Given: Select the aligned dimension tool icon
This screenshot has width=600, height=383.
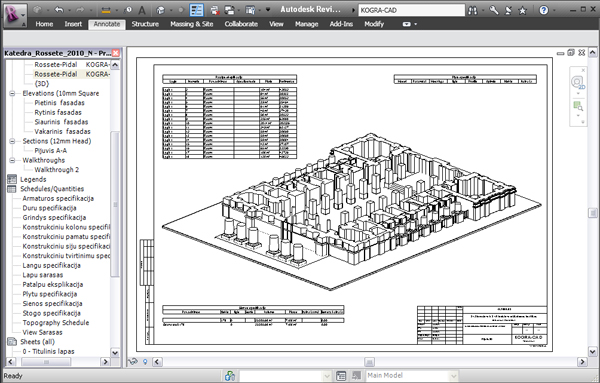Looking at the screenshot, I should point(106,10).
